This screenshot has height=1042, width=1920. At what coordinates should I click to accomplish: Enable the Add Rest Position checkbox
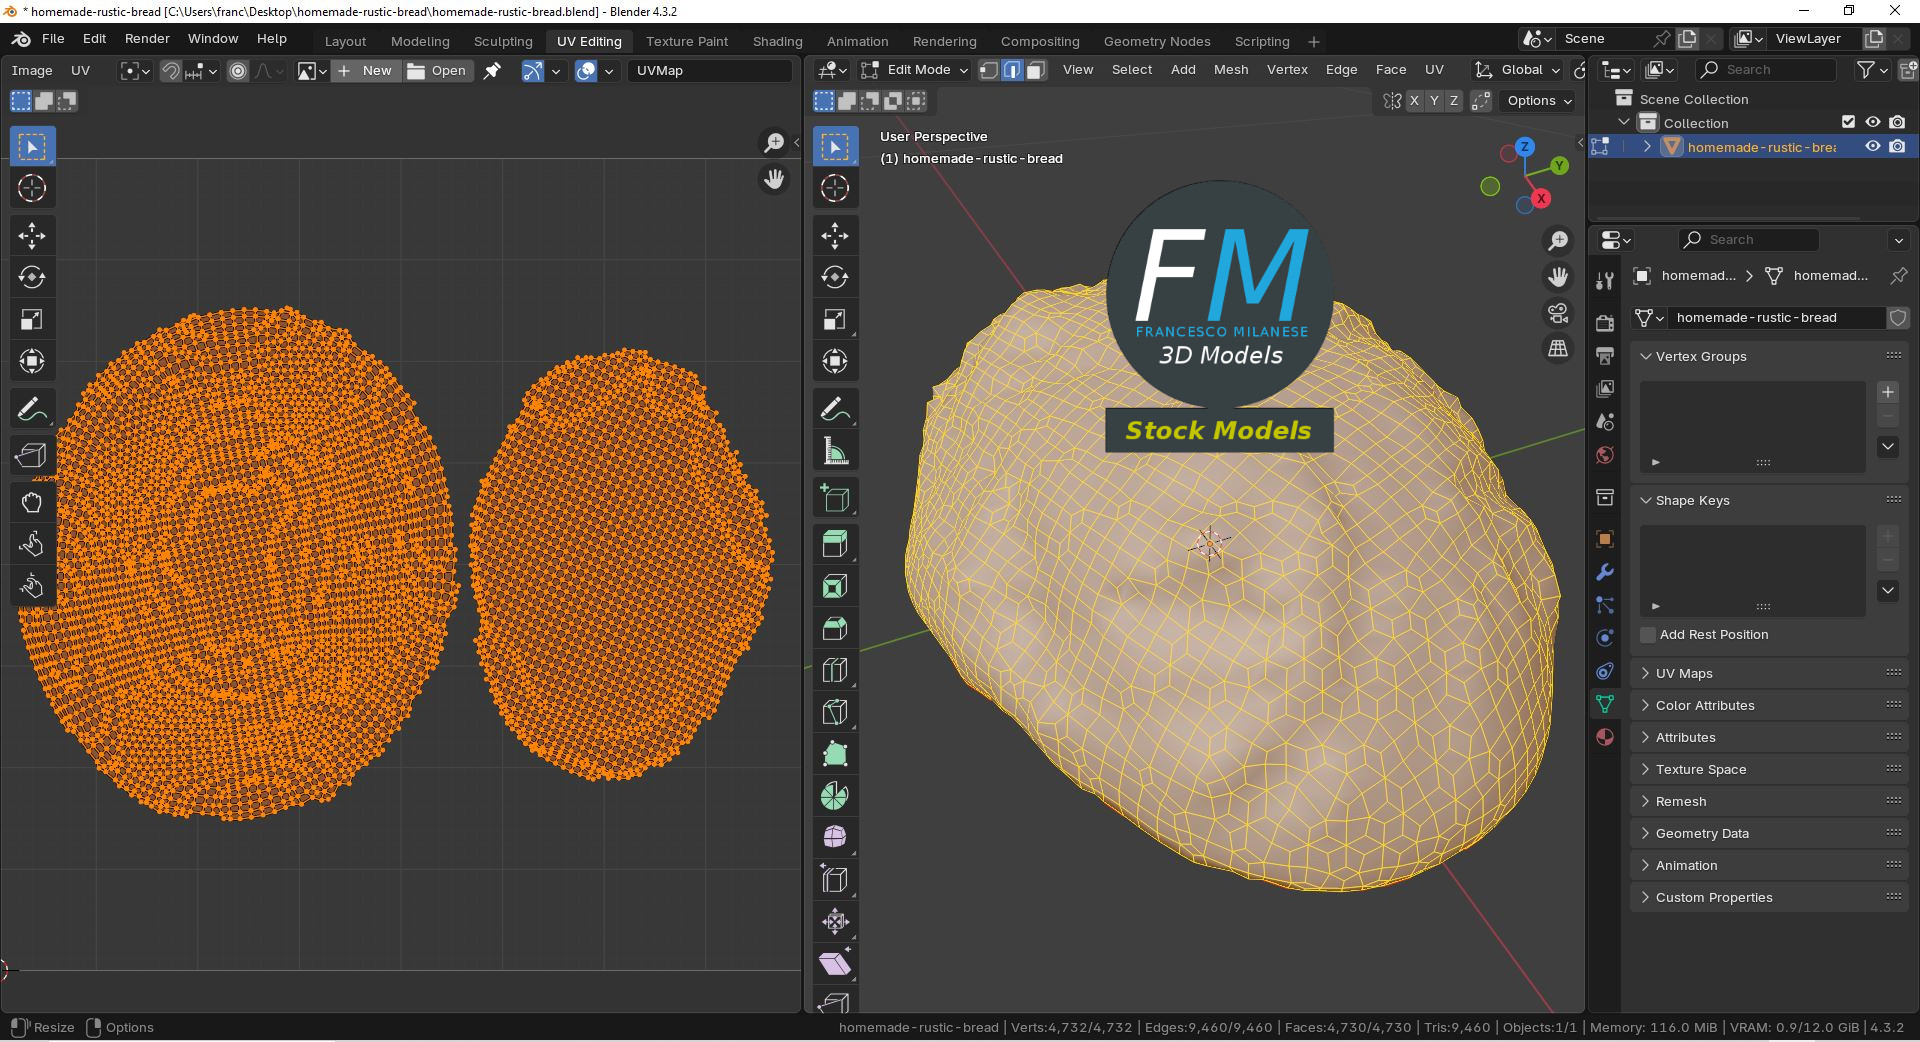coord(1648,635)
